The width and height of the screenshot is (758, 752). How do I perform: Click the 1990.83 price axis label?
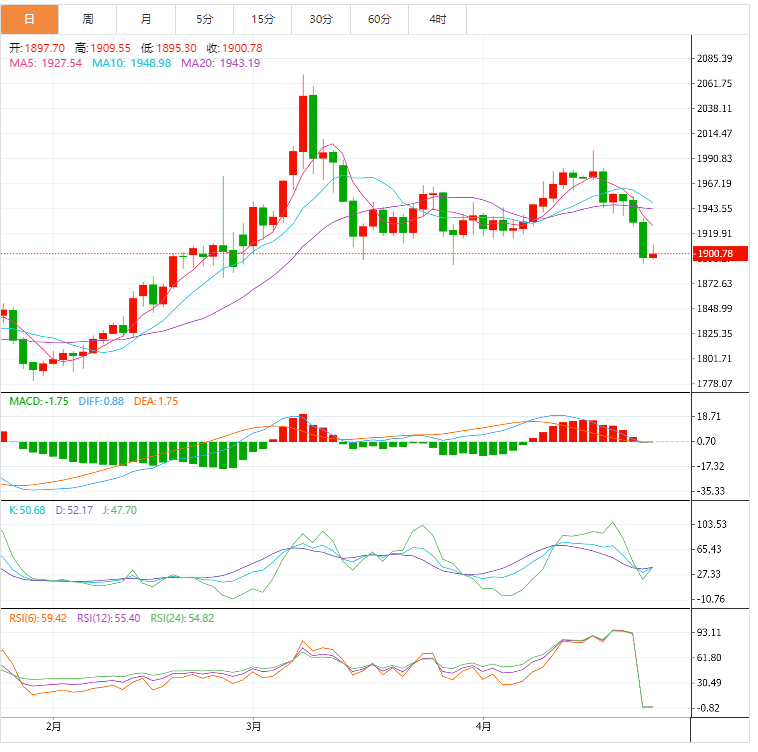point(714,159)
